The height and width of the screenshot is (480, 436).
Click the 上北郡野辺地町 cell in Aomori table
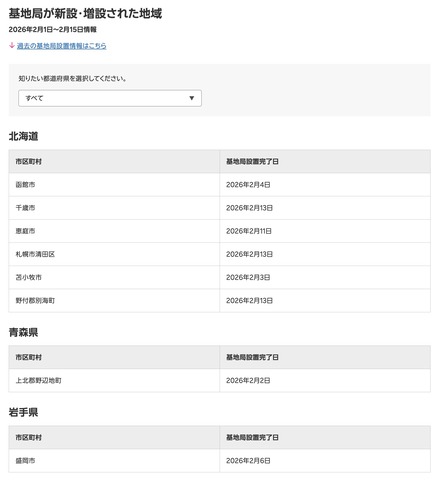click(114, 380)
